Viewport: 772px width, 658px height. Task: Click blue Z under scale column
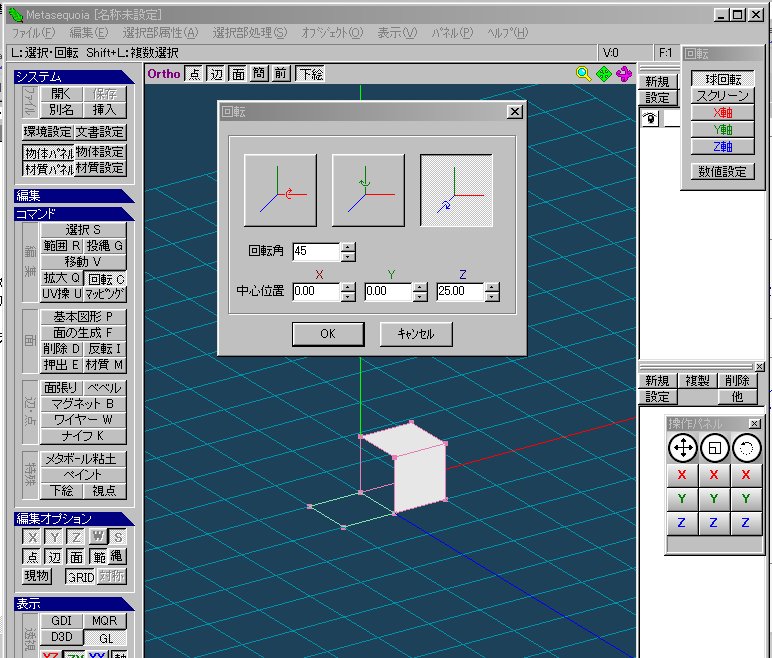714,523
